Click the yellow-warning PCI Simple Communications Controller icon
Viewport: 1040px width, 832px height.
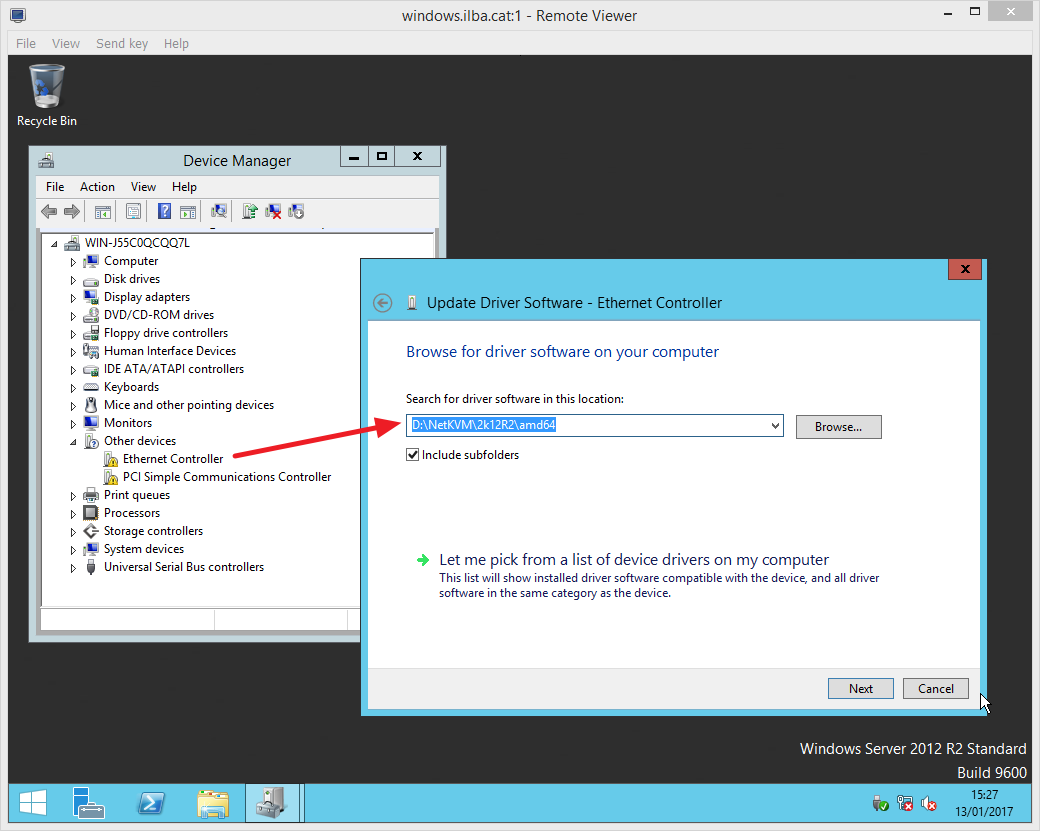coord(111,477)
